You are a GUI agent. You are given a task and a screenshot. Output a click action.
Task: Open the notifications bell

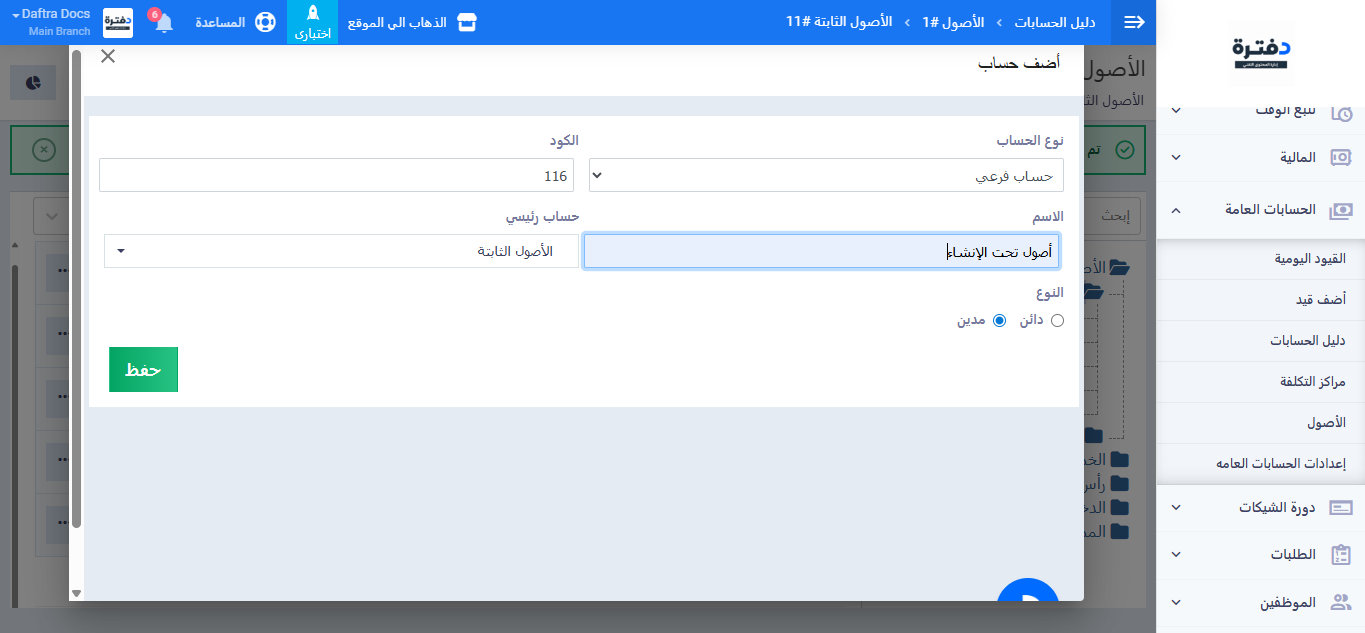[163, 22]
